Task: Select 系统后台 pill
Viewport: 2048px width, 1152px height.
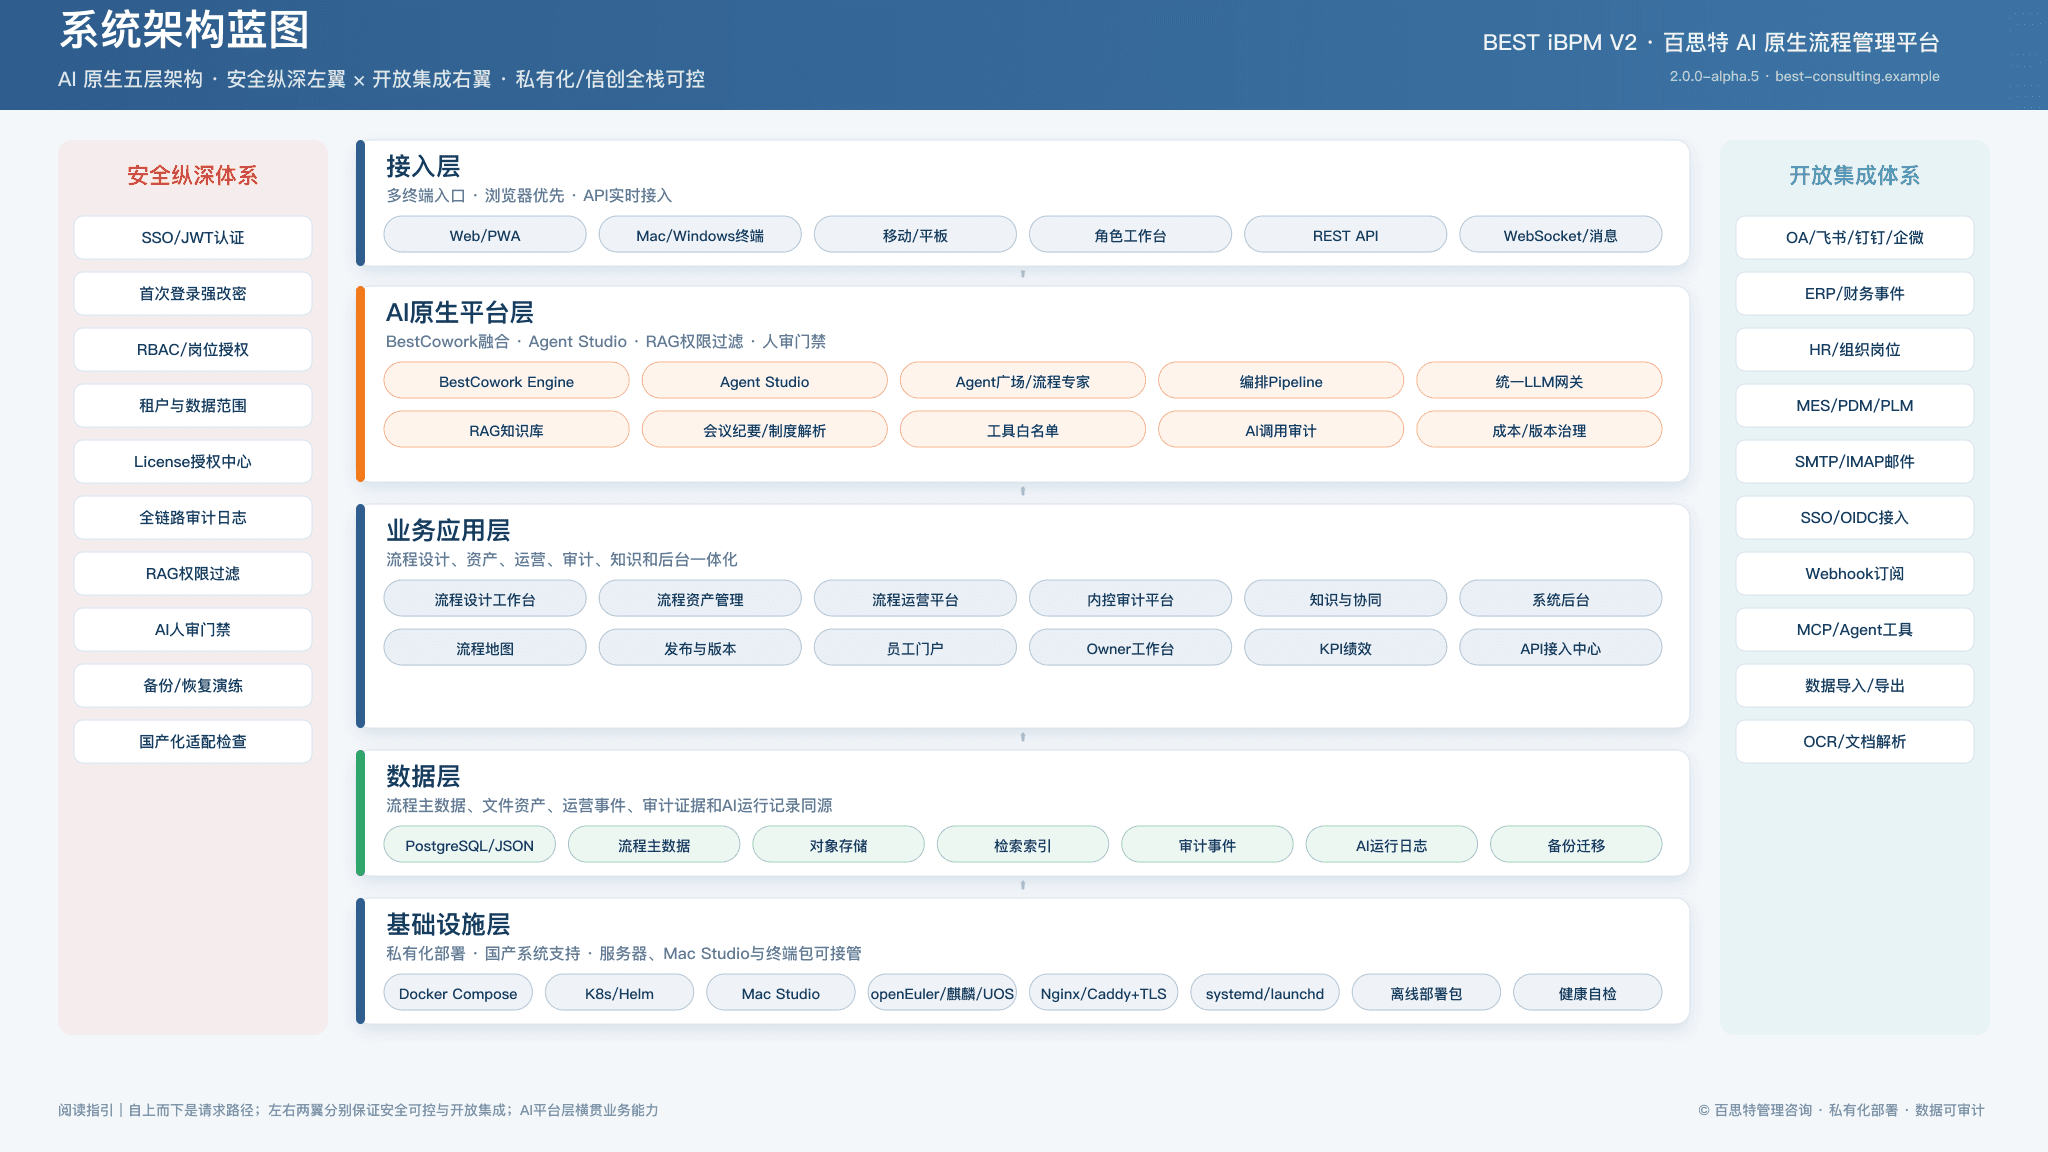Action: click(1561, 599)
